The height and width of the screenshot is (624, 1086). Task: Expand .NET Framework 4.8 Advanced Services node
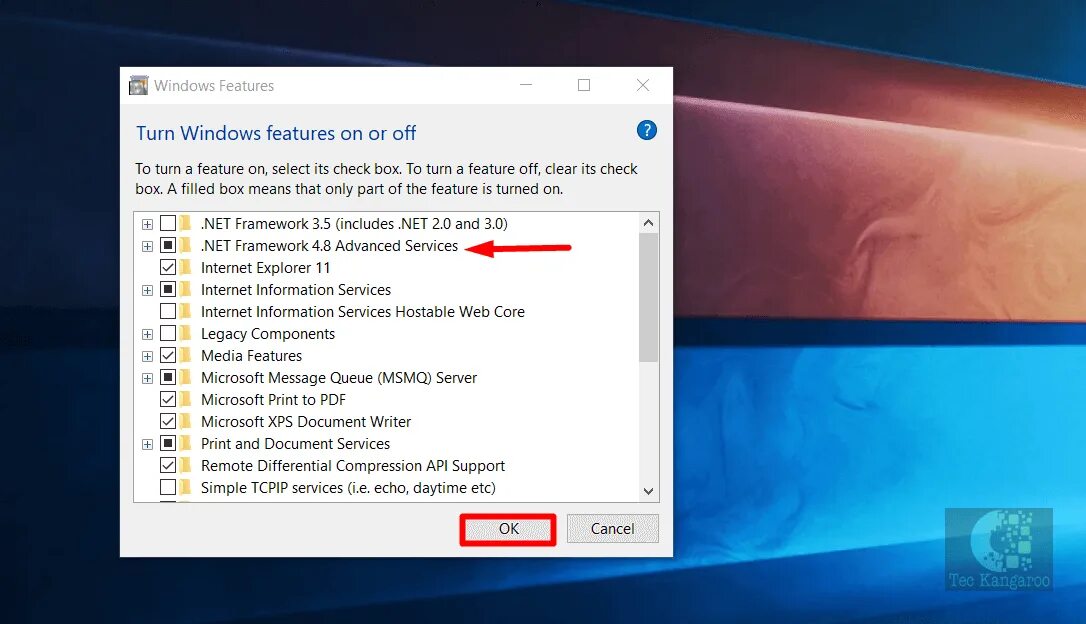click(147, 247)
